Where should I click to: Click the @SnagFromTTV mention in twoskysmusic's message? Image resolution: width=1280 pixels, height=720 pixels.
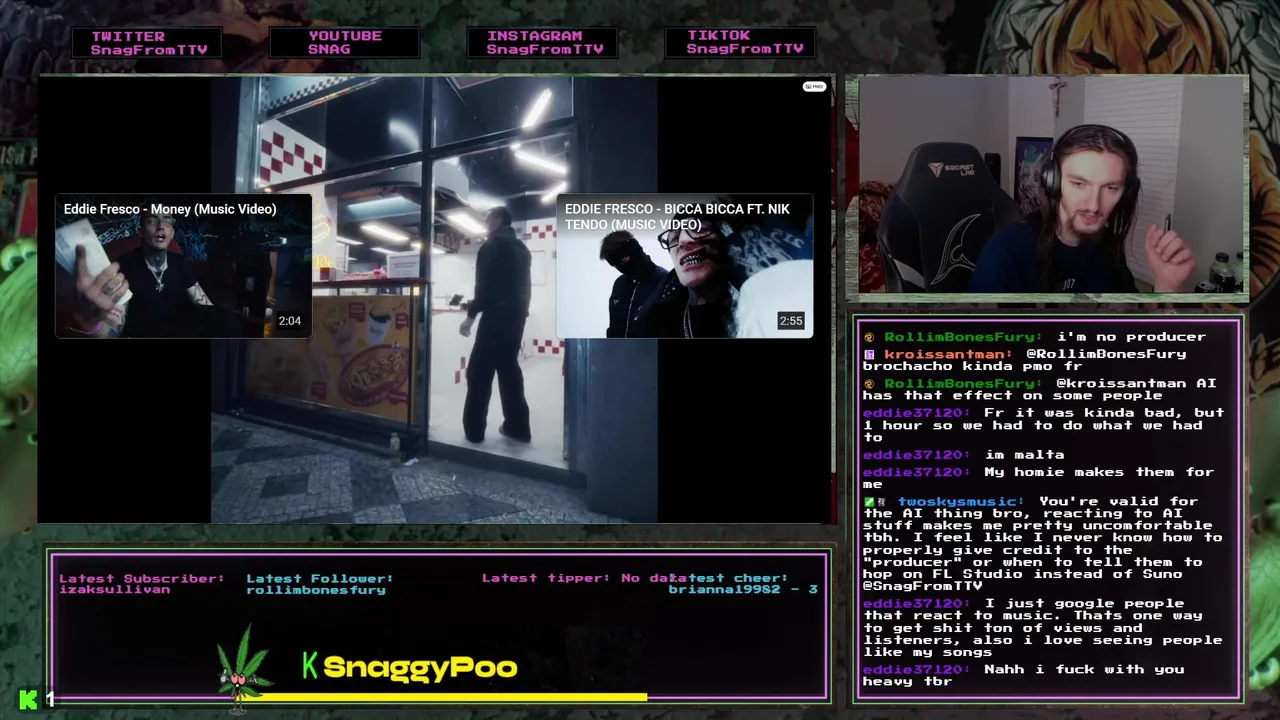pyautogui.click(x=923, y=586)
